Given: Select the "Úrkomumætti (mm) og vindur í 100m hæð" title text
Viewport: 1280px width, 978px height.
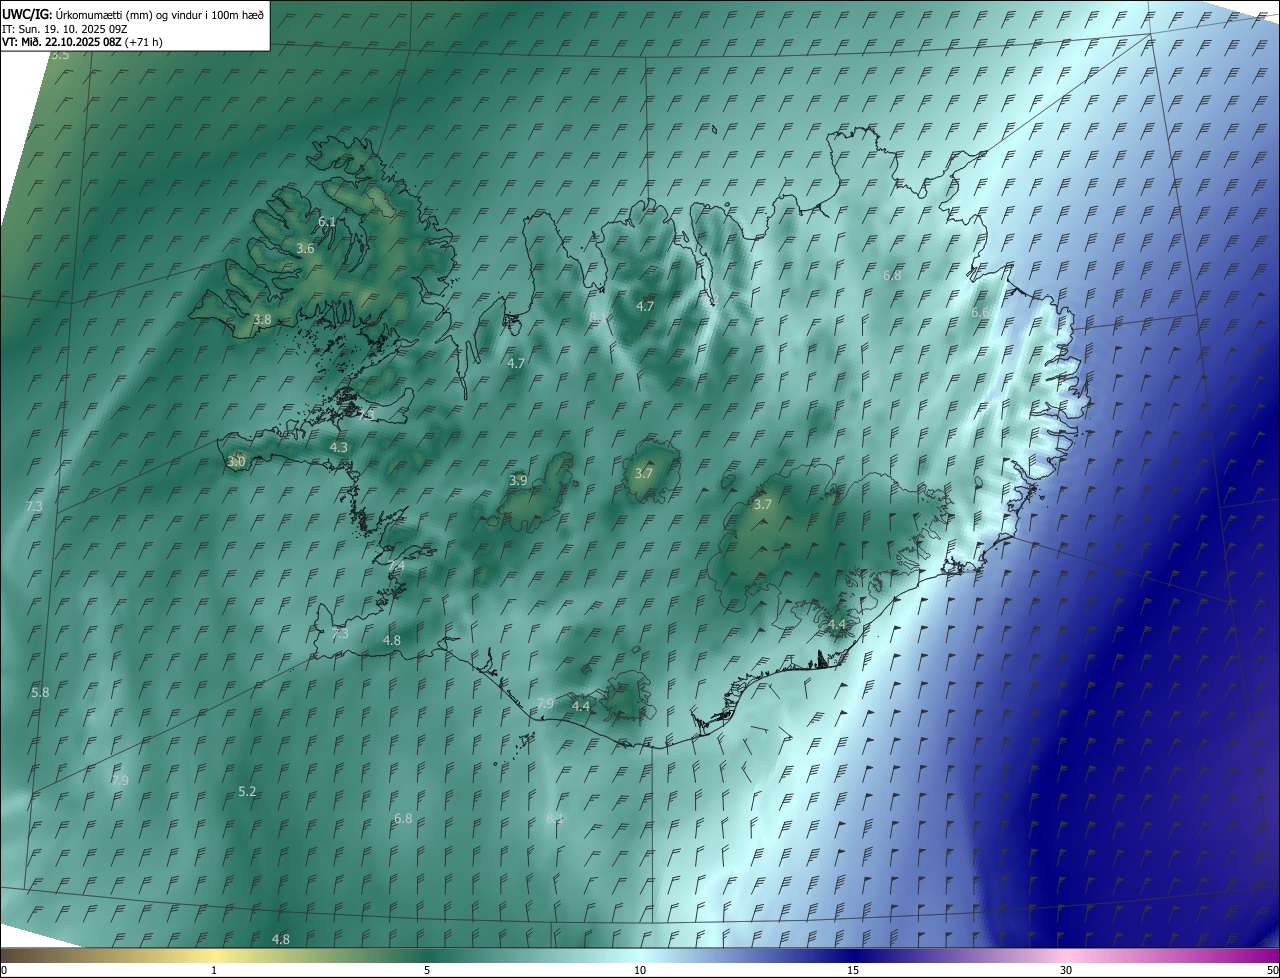Looking at the screenshot, I should pyautogui.click(x=161, y=14).
